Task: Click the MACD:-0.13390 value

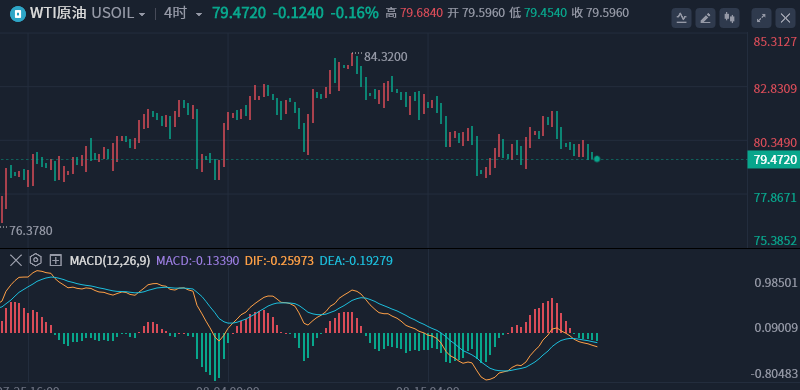Action: pos(197,261)
